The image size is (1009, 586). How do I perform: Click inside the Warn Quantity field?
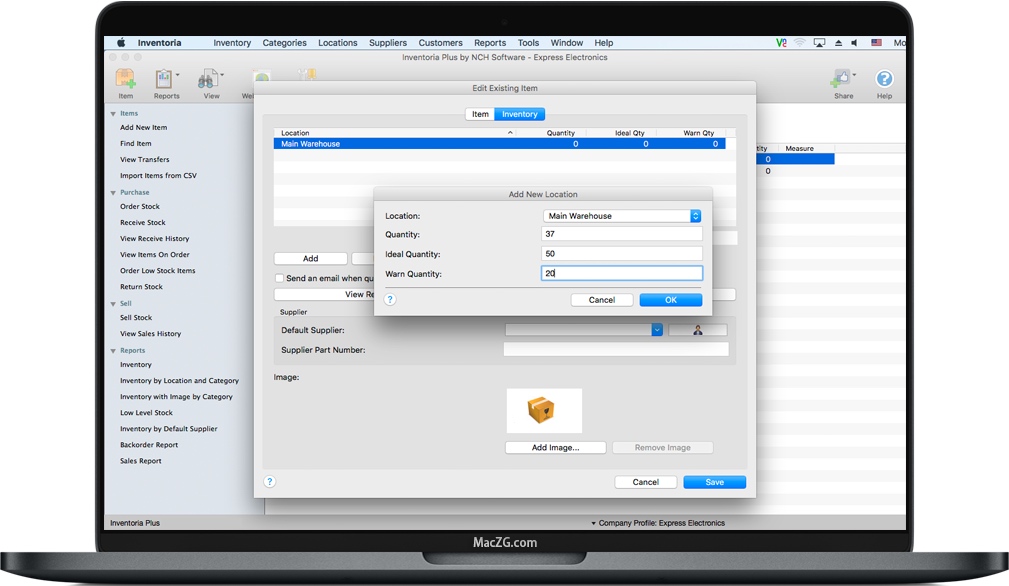pos(621,273)
